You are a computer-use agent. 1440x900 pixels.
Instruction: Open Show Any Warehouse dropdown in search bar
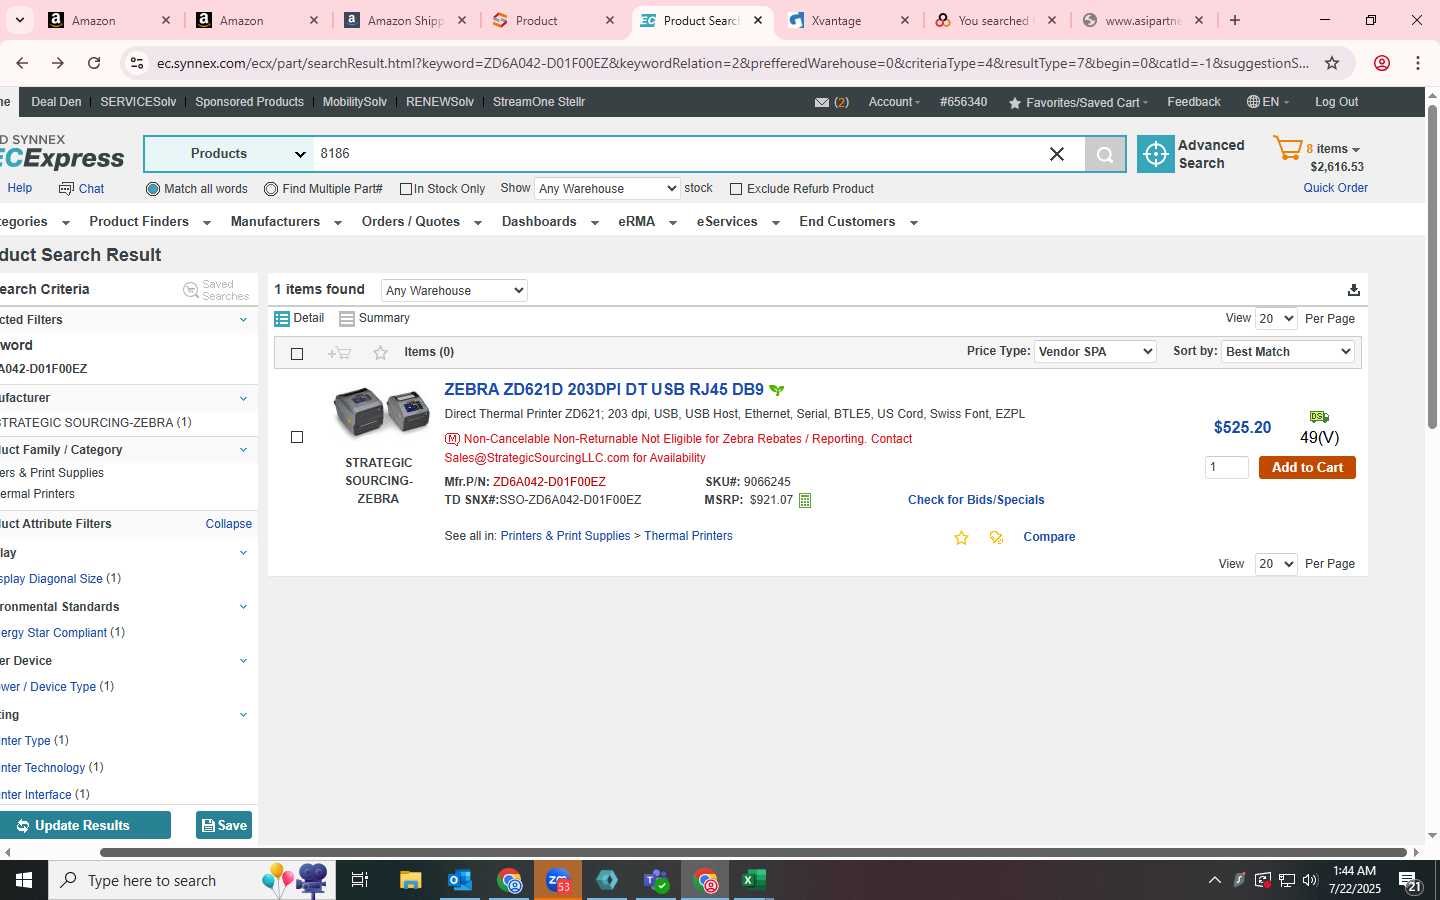coord(607,189)
